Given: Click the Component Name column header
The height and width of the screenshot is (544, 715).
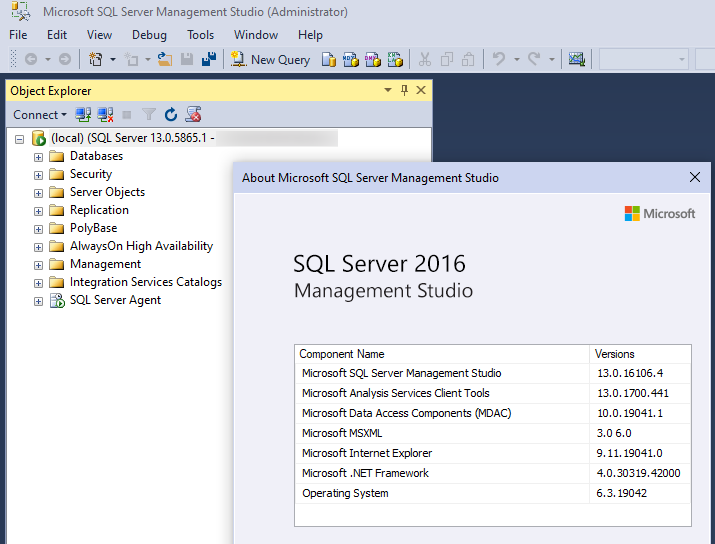Looking at the screenshot, I should [442, 354].
